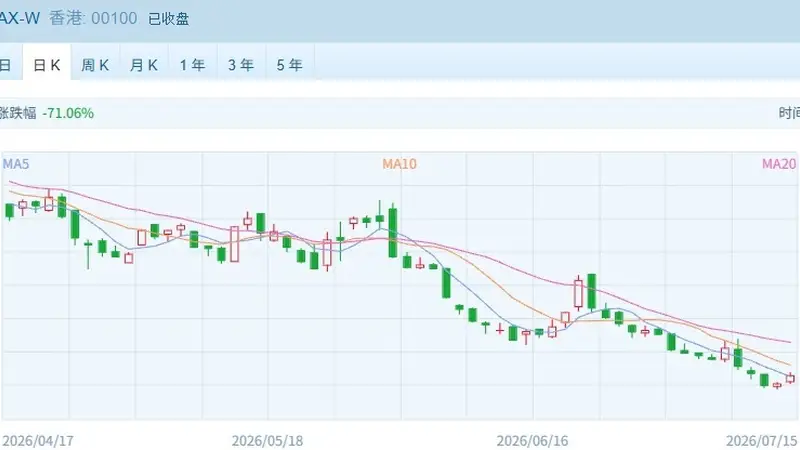Image resolution: width=800 pixels, height=450 pixels.
Task: Click the 2026/07/15 date axis label
Action: pos(762,441)
